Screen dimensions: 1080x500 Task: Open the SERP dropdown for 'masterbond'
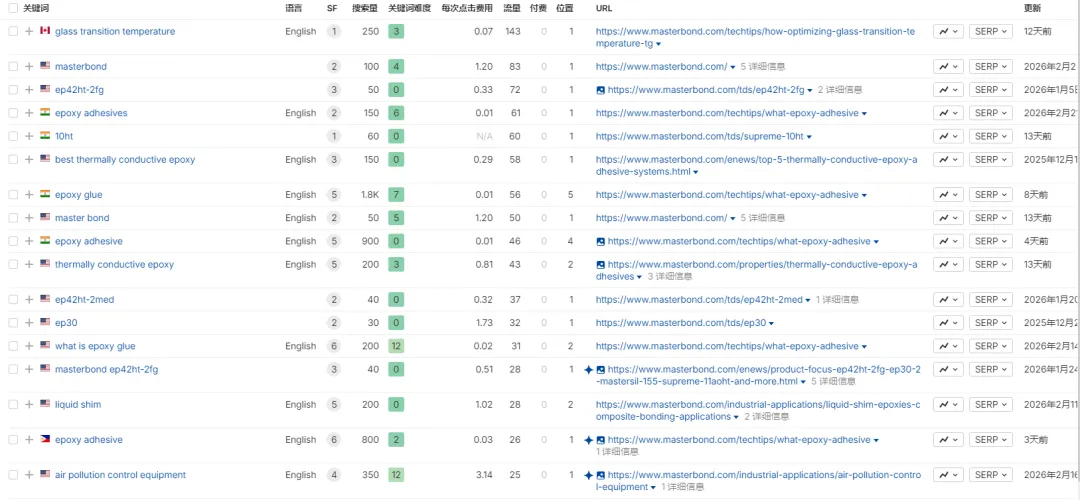pyautogui.click(x=990, y=67)
